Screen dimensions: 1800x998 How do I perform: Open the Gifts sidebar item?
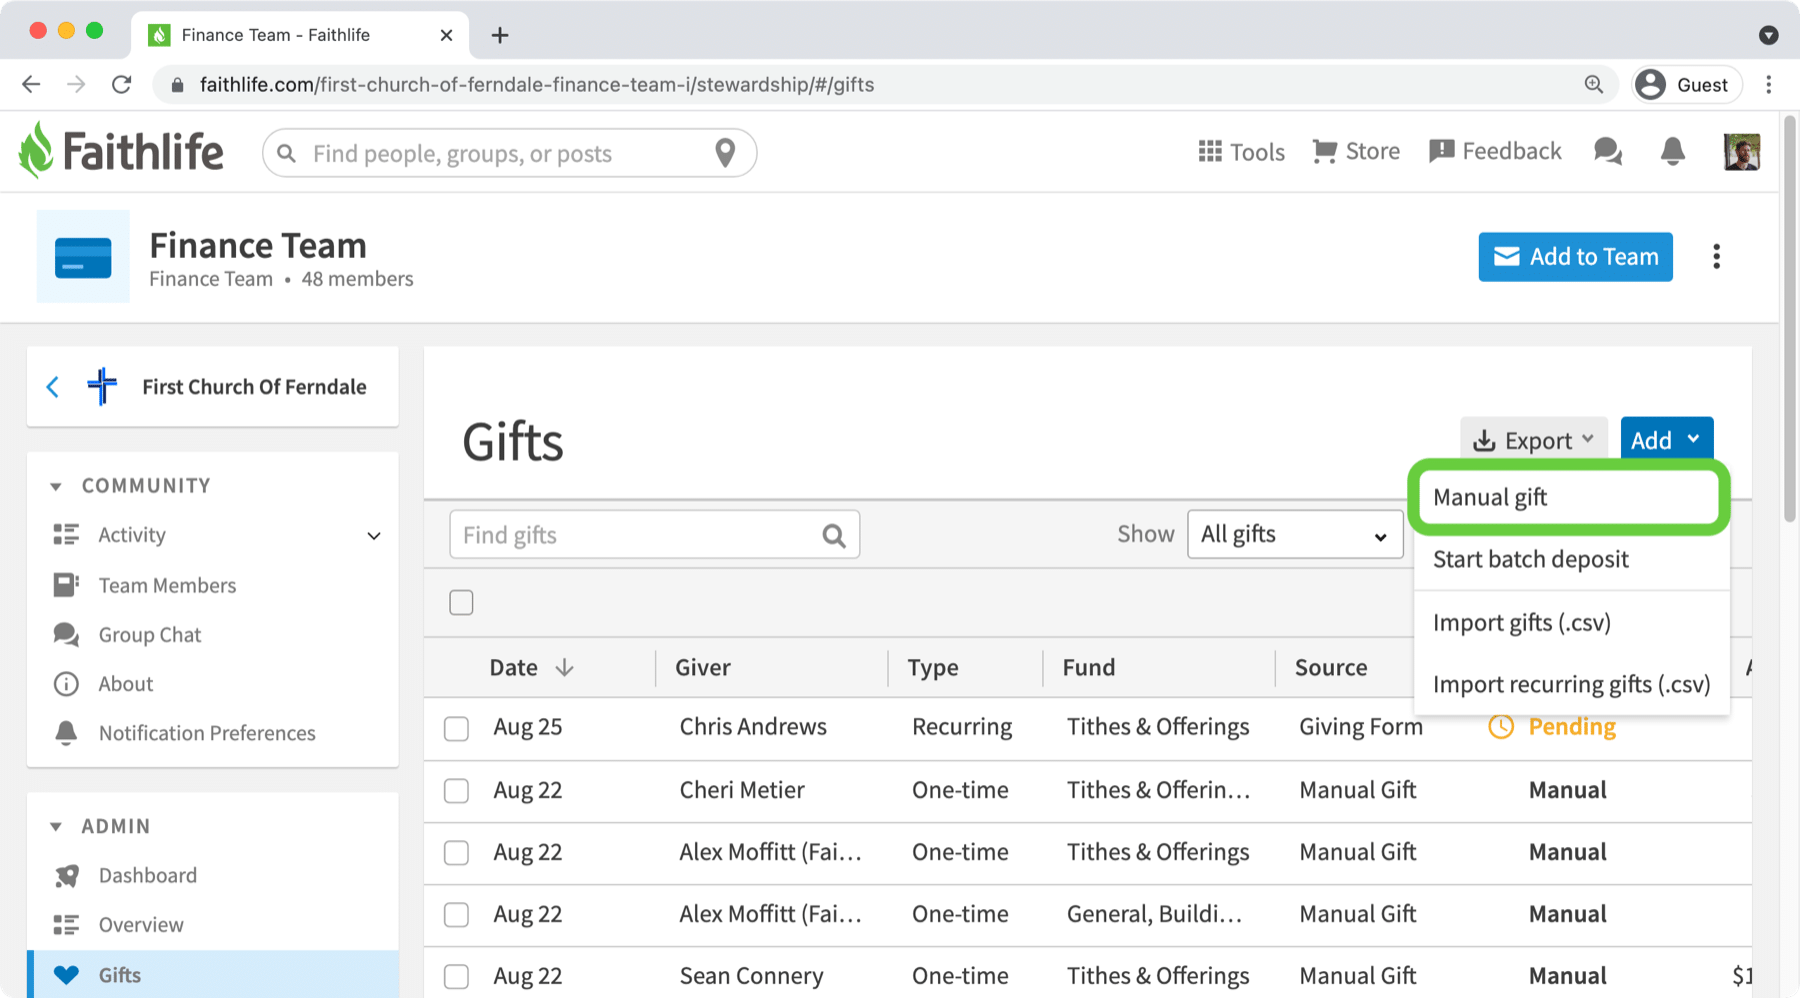213,975
